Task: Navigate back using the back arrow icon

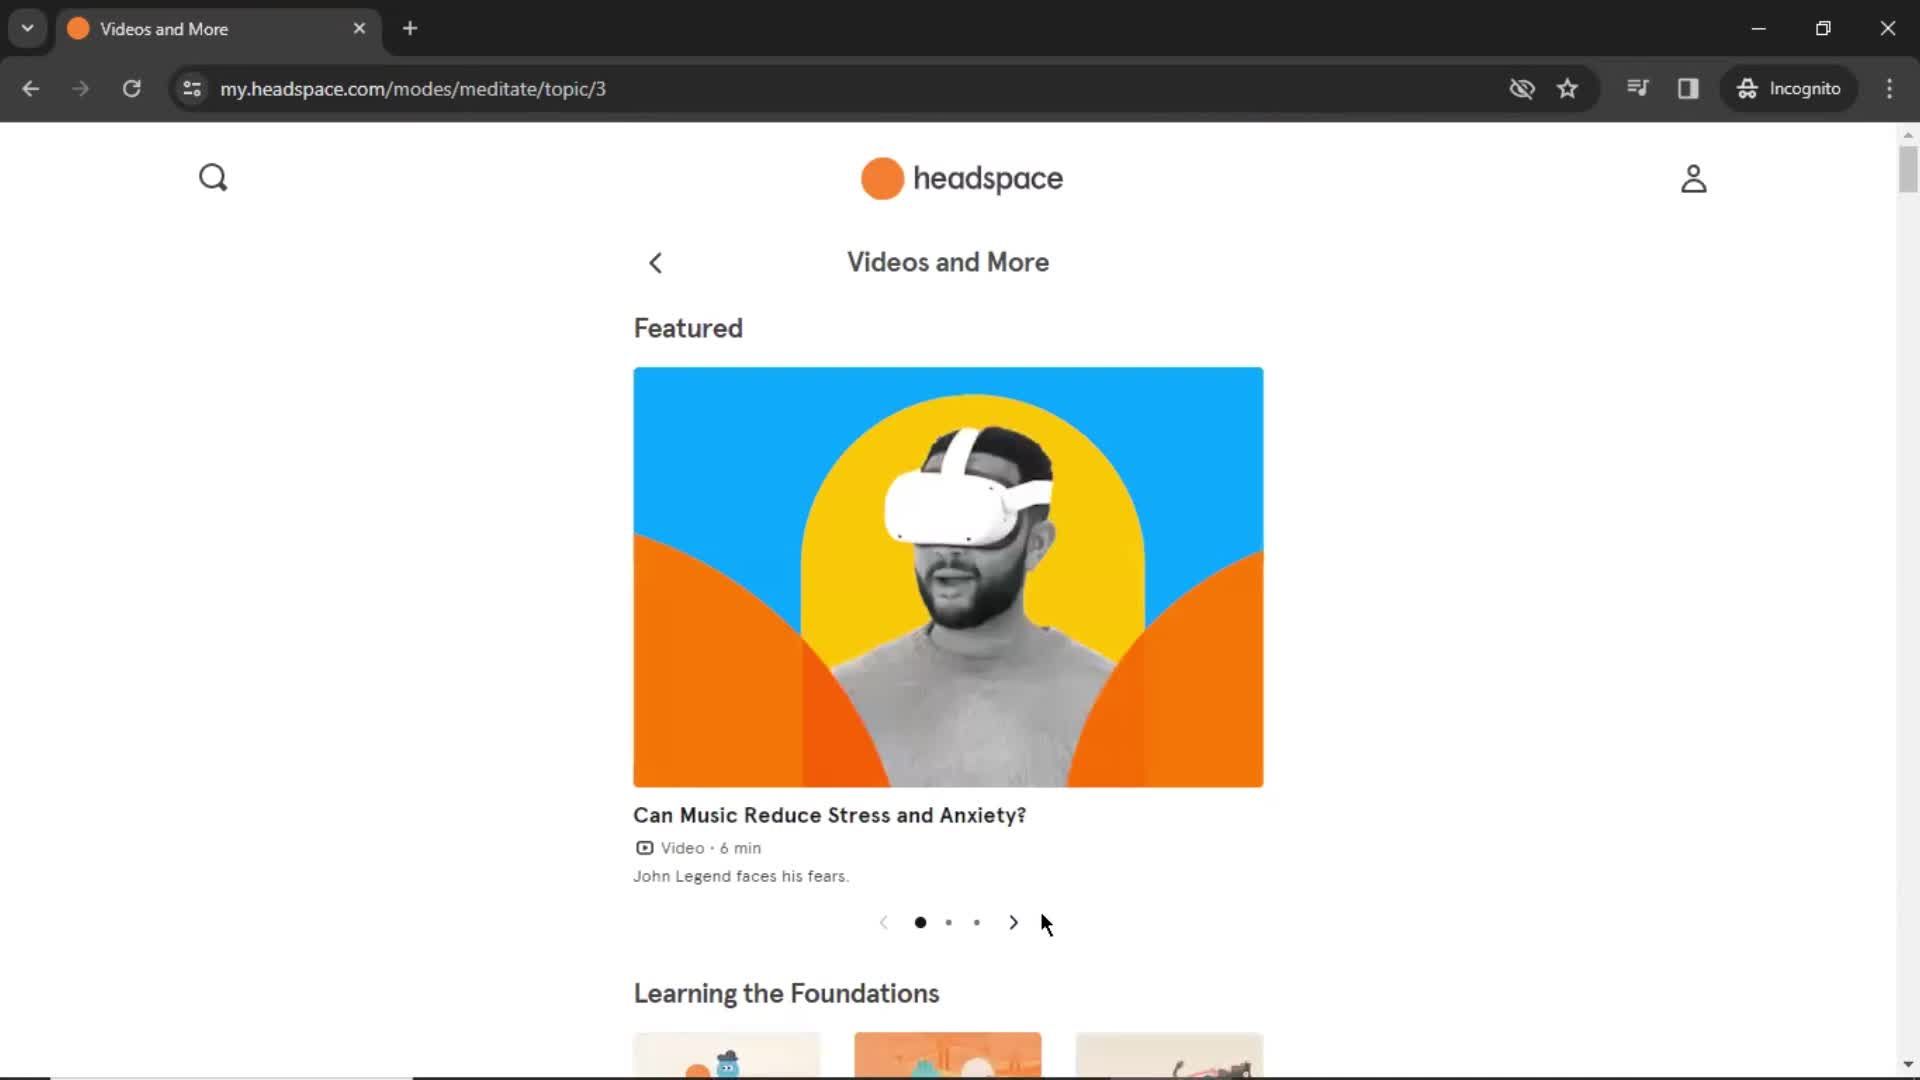Action: point(655,261)
